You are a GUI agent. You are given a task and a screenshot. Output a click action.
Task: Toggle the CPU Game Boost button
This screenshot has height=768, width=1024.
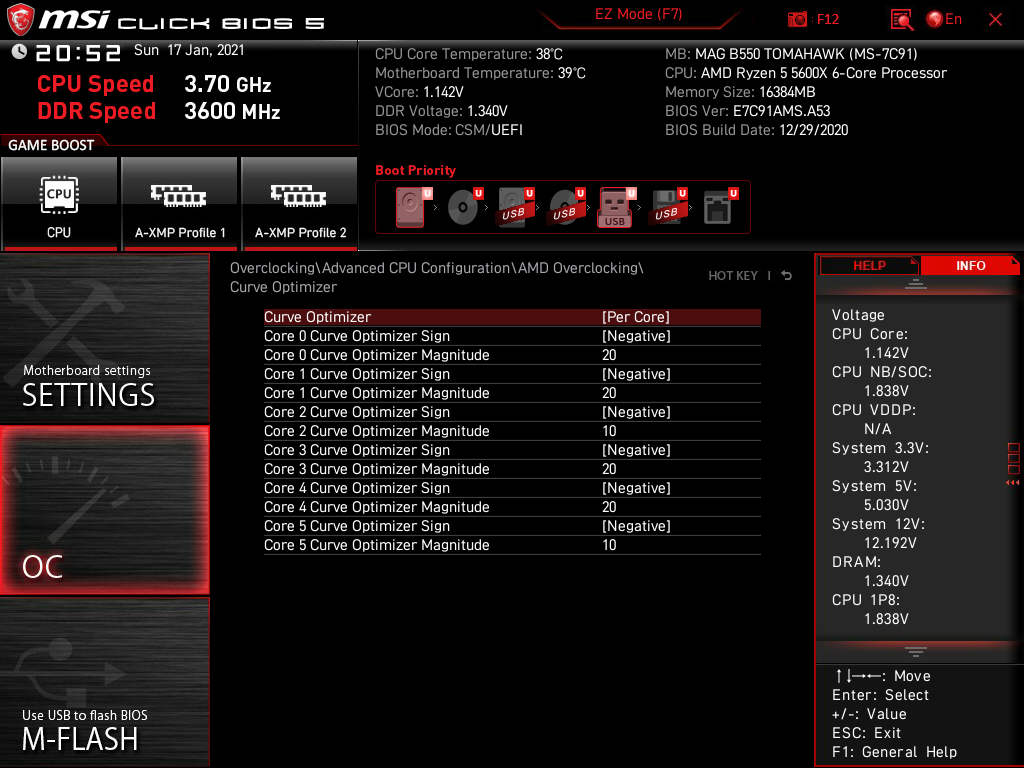(x=59, y=204)
